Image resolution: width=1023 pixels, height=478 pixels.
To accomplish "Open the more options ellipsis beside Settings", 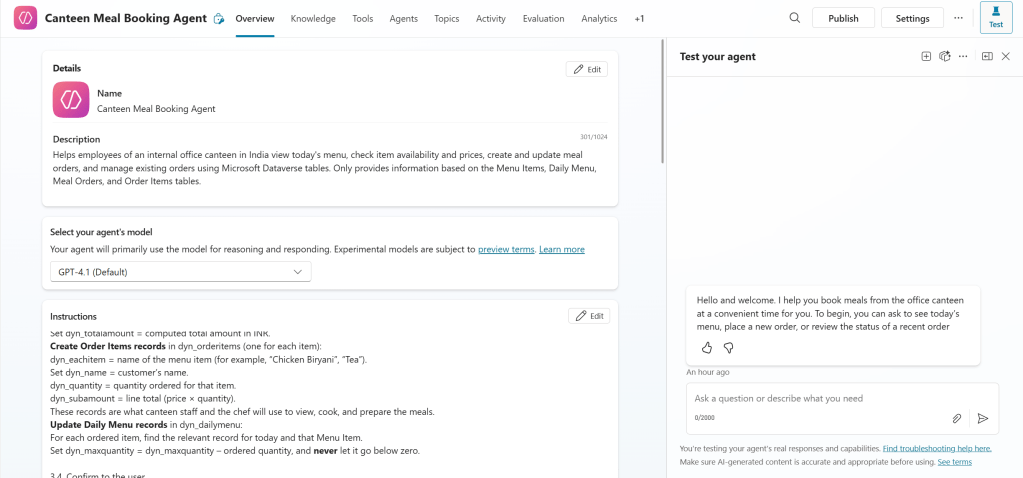I will pyautogui.click(x=959, y=18).
